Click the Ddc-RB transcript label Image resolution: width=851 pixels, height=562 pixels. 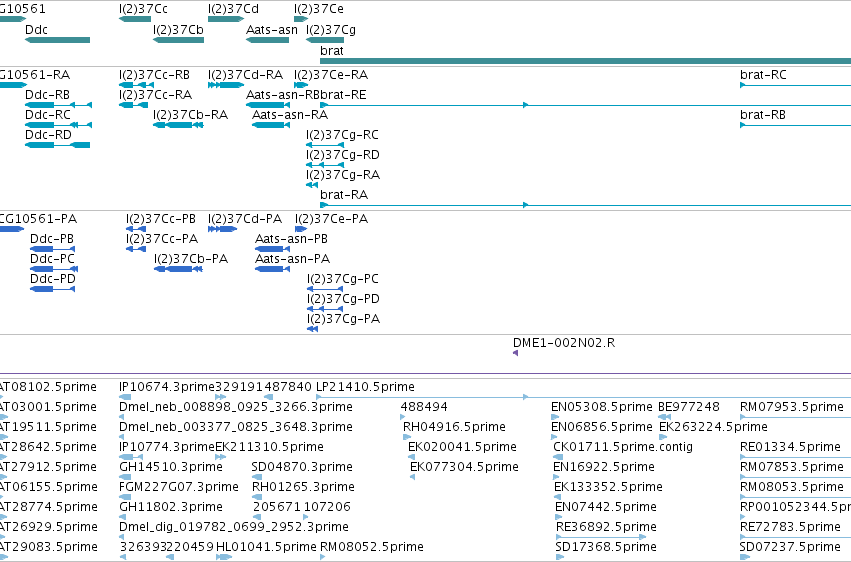(47, 95)
